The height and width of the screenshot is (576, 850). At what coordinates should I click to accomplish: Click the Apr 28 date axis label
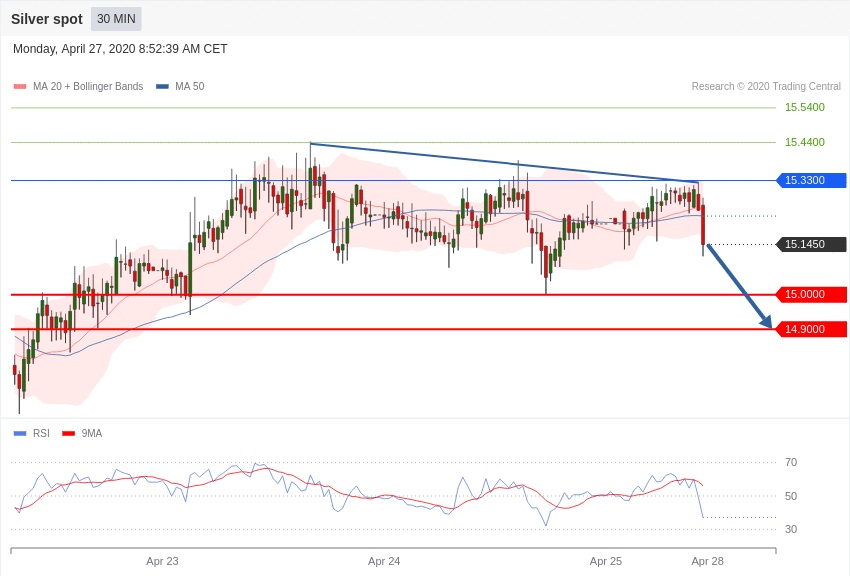click(x=707, y=561)
